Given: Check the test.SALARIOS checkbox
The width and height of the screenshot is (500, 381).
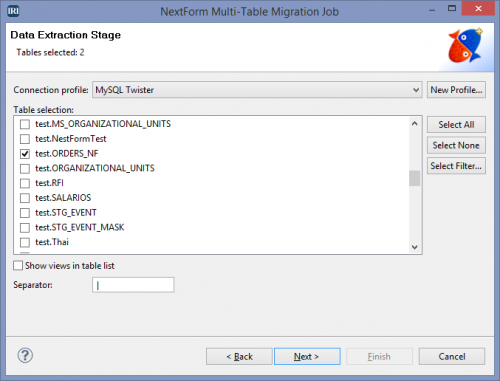Looking at the screenshot, I should pyautogui.click(x=25, y=198).
